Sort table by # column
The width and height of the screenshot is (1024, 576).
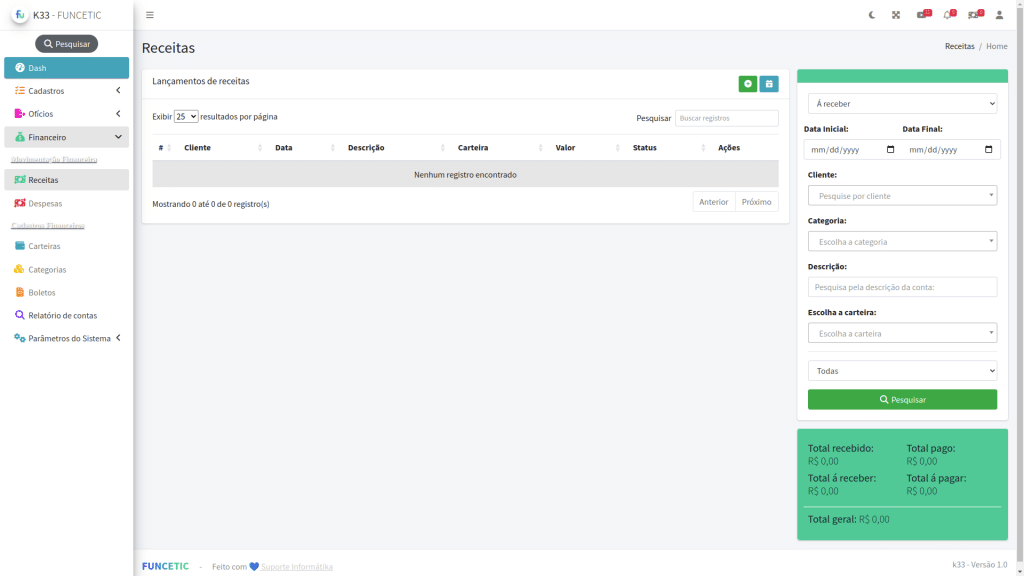pyautogui.click(x=165, y=148)
